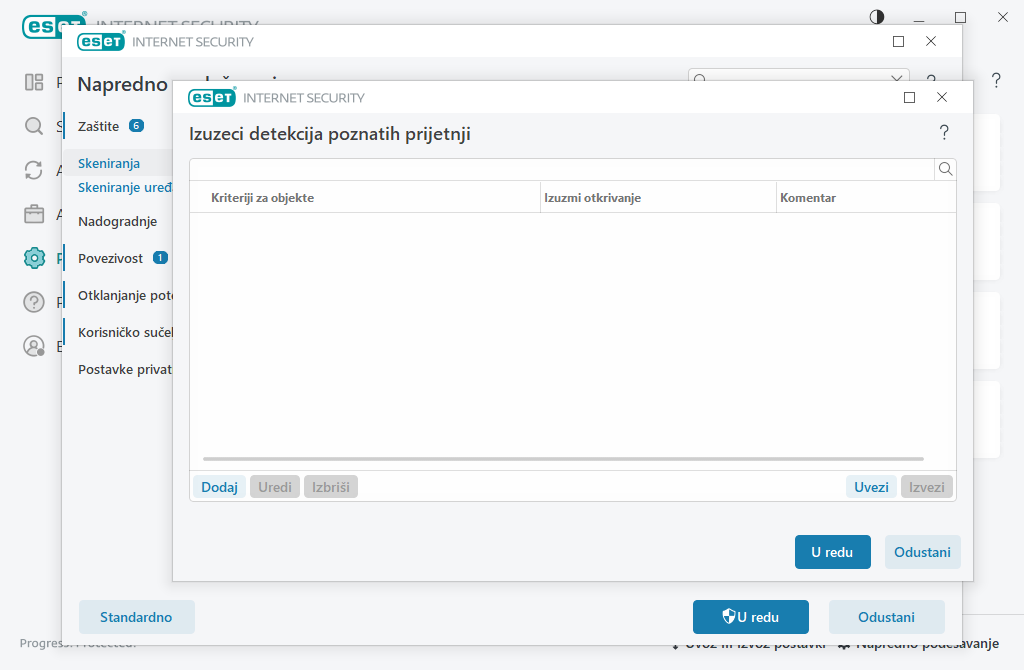Image resolution: width=1024 pixels, height=670 pixels.
Task: Click U redu shield button in advanced setup
Action: pyautogui.click(x=750, y=617)
